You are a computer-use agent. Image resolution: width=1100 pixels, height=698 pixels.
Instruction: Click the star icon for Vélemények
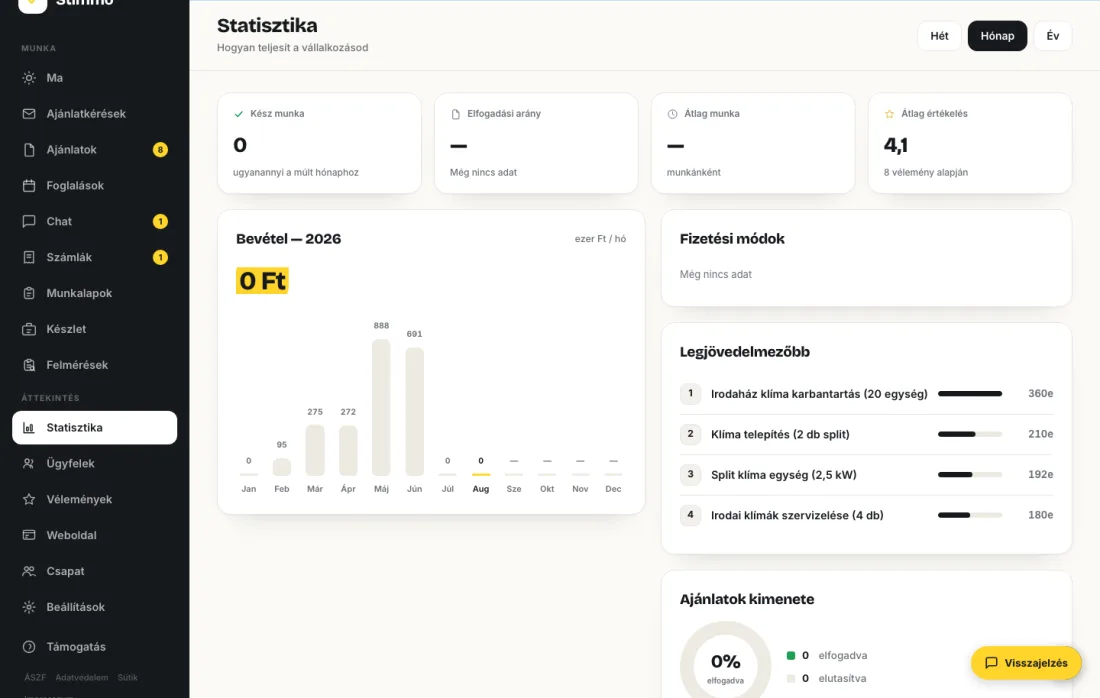coord(29,499)
